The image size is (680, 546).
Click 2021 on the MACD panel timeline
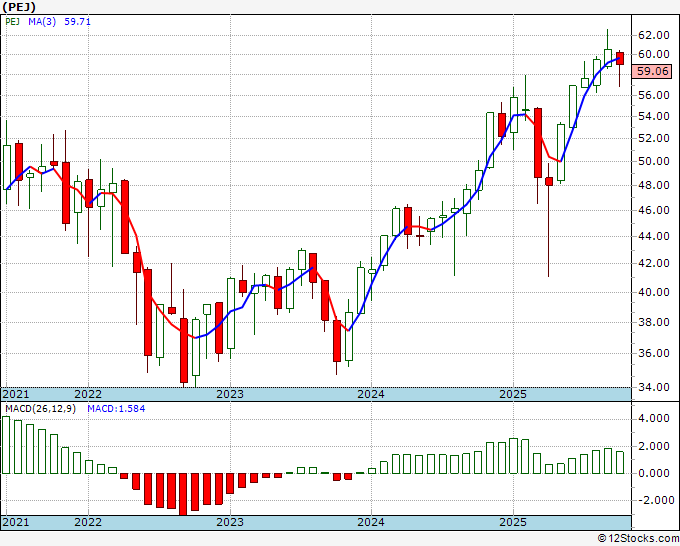point(16,522)
